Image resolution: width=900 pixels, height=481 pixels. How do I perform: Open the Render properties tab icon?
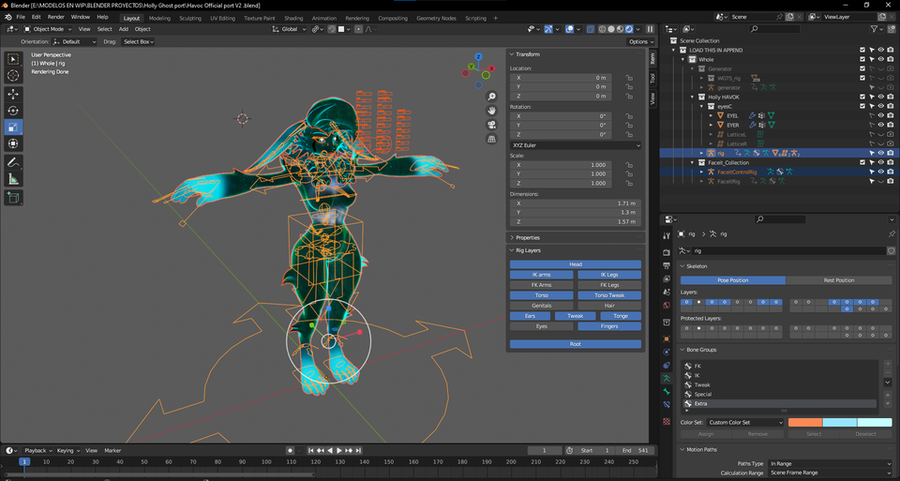[x=666, y=252]
